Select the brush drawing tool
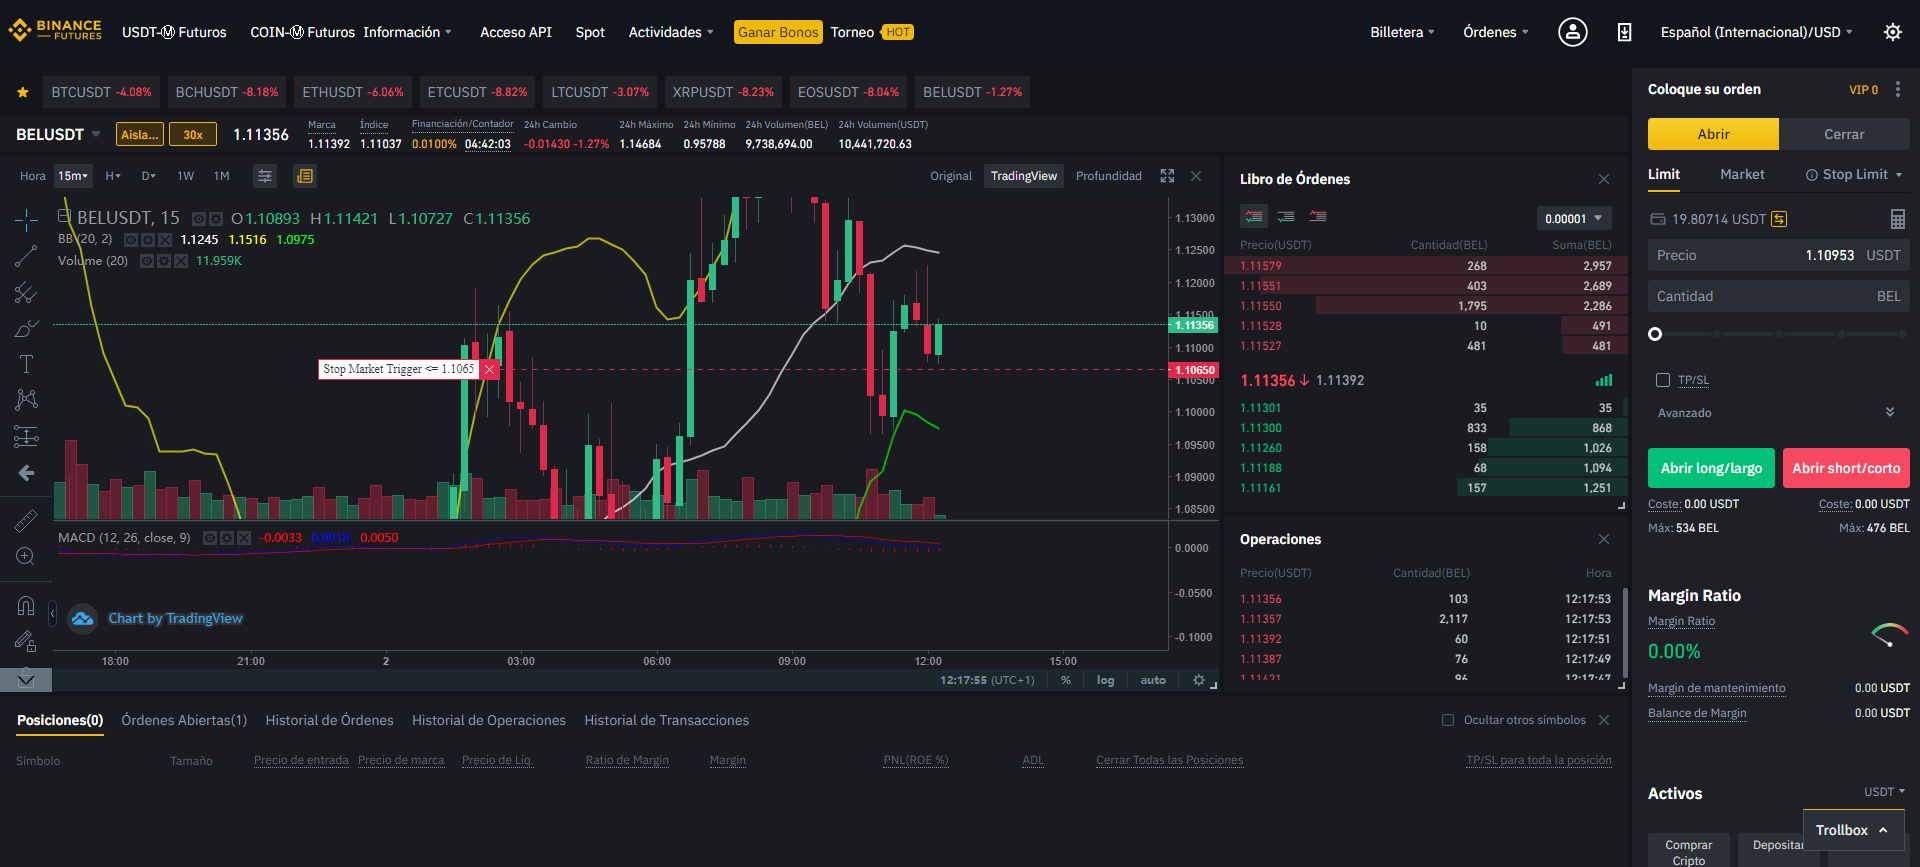Viewport: 1920px width, 867px height. pyautogui.click(x=26, y=328)
